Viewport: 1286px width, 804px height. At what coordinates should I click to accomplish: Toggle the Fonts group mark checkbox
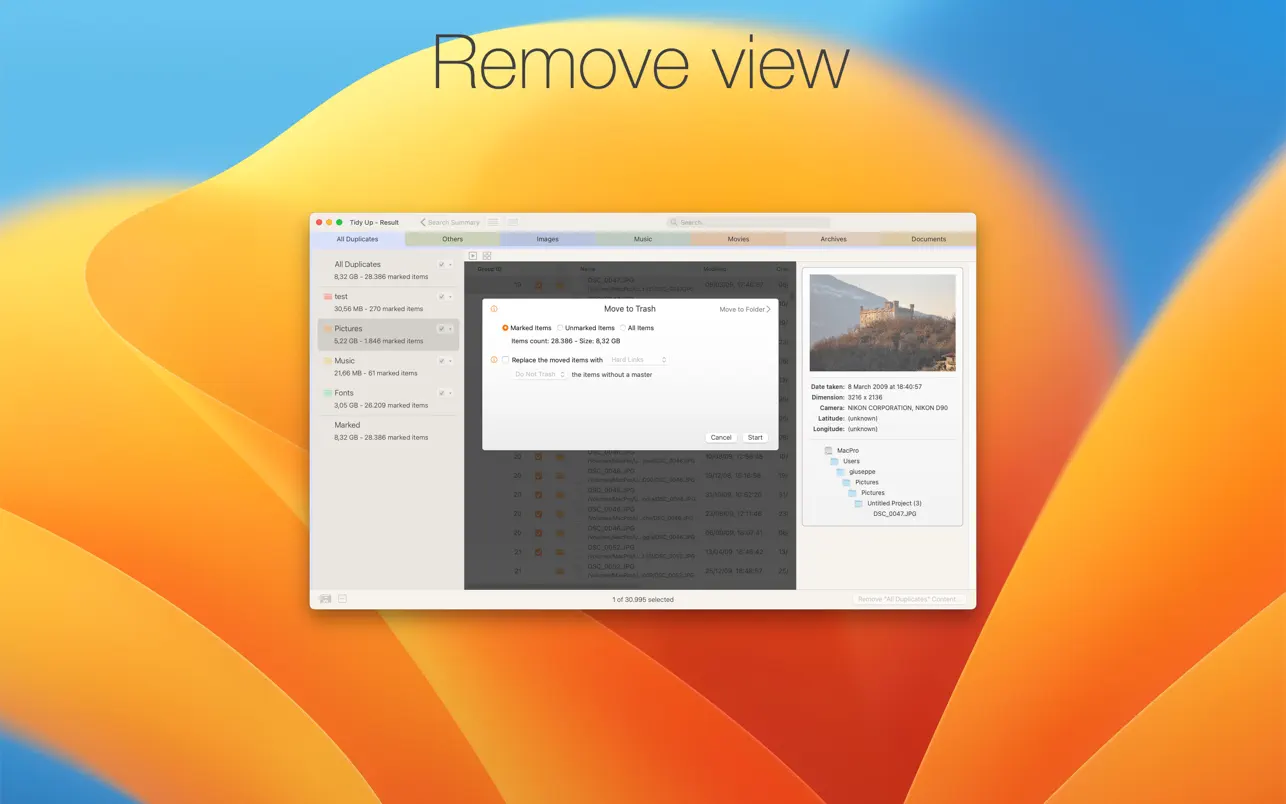pos(441,393)
